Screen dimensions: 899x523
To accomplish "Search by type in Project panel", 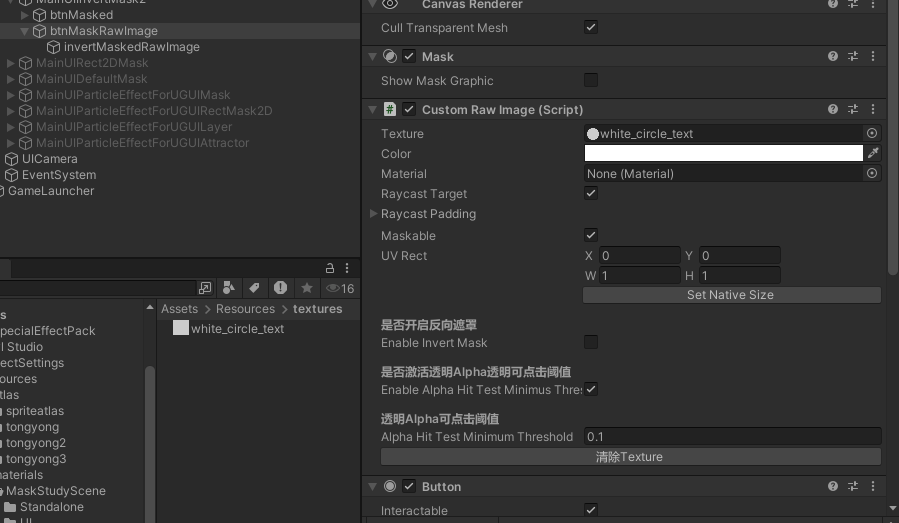I will tap(229, 288).
